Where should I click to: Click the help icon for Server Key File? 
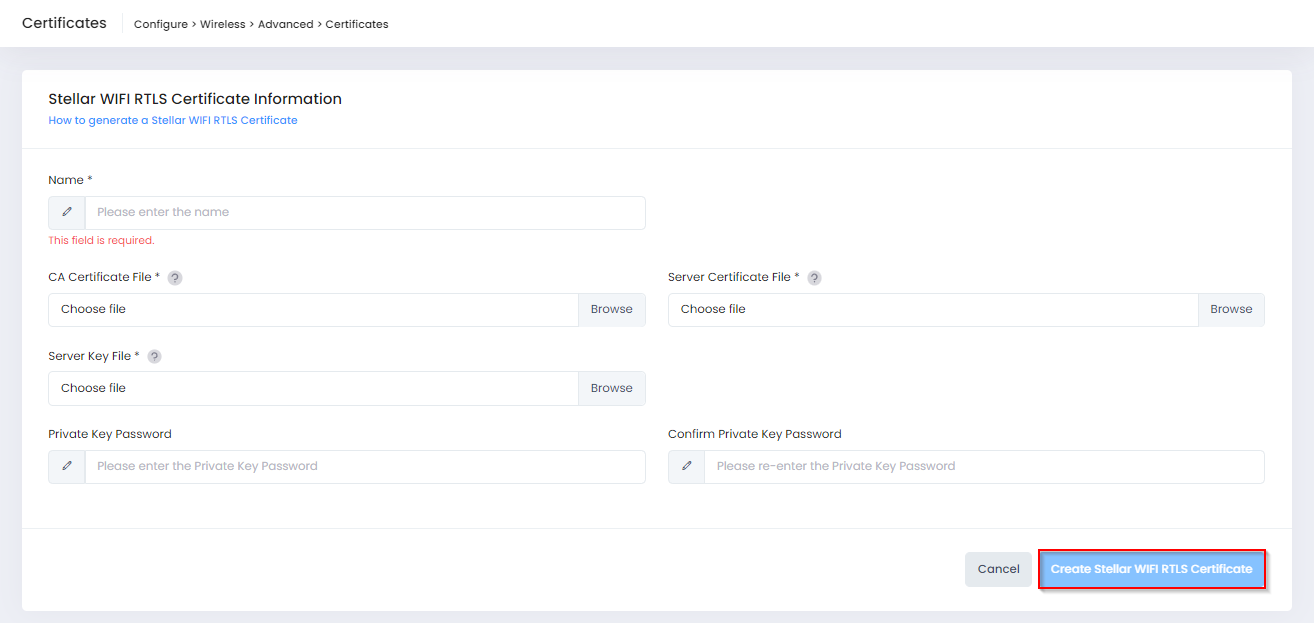click(154, 357)
